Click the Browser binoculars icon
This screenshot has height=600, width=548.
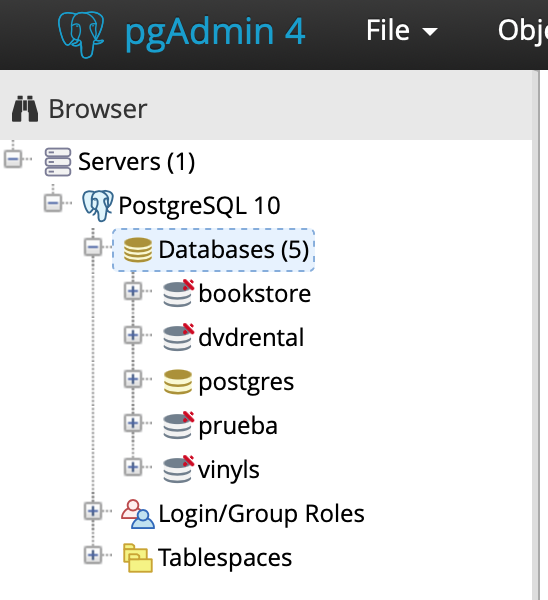pyautogui.click(x=25, y=109)
